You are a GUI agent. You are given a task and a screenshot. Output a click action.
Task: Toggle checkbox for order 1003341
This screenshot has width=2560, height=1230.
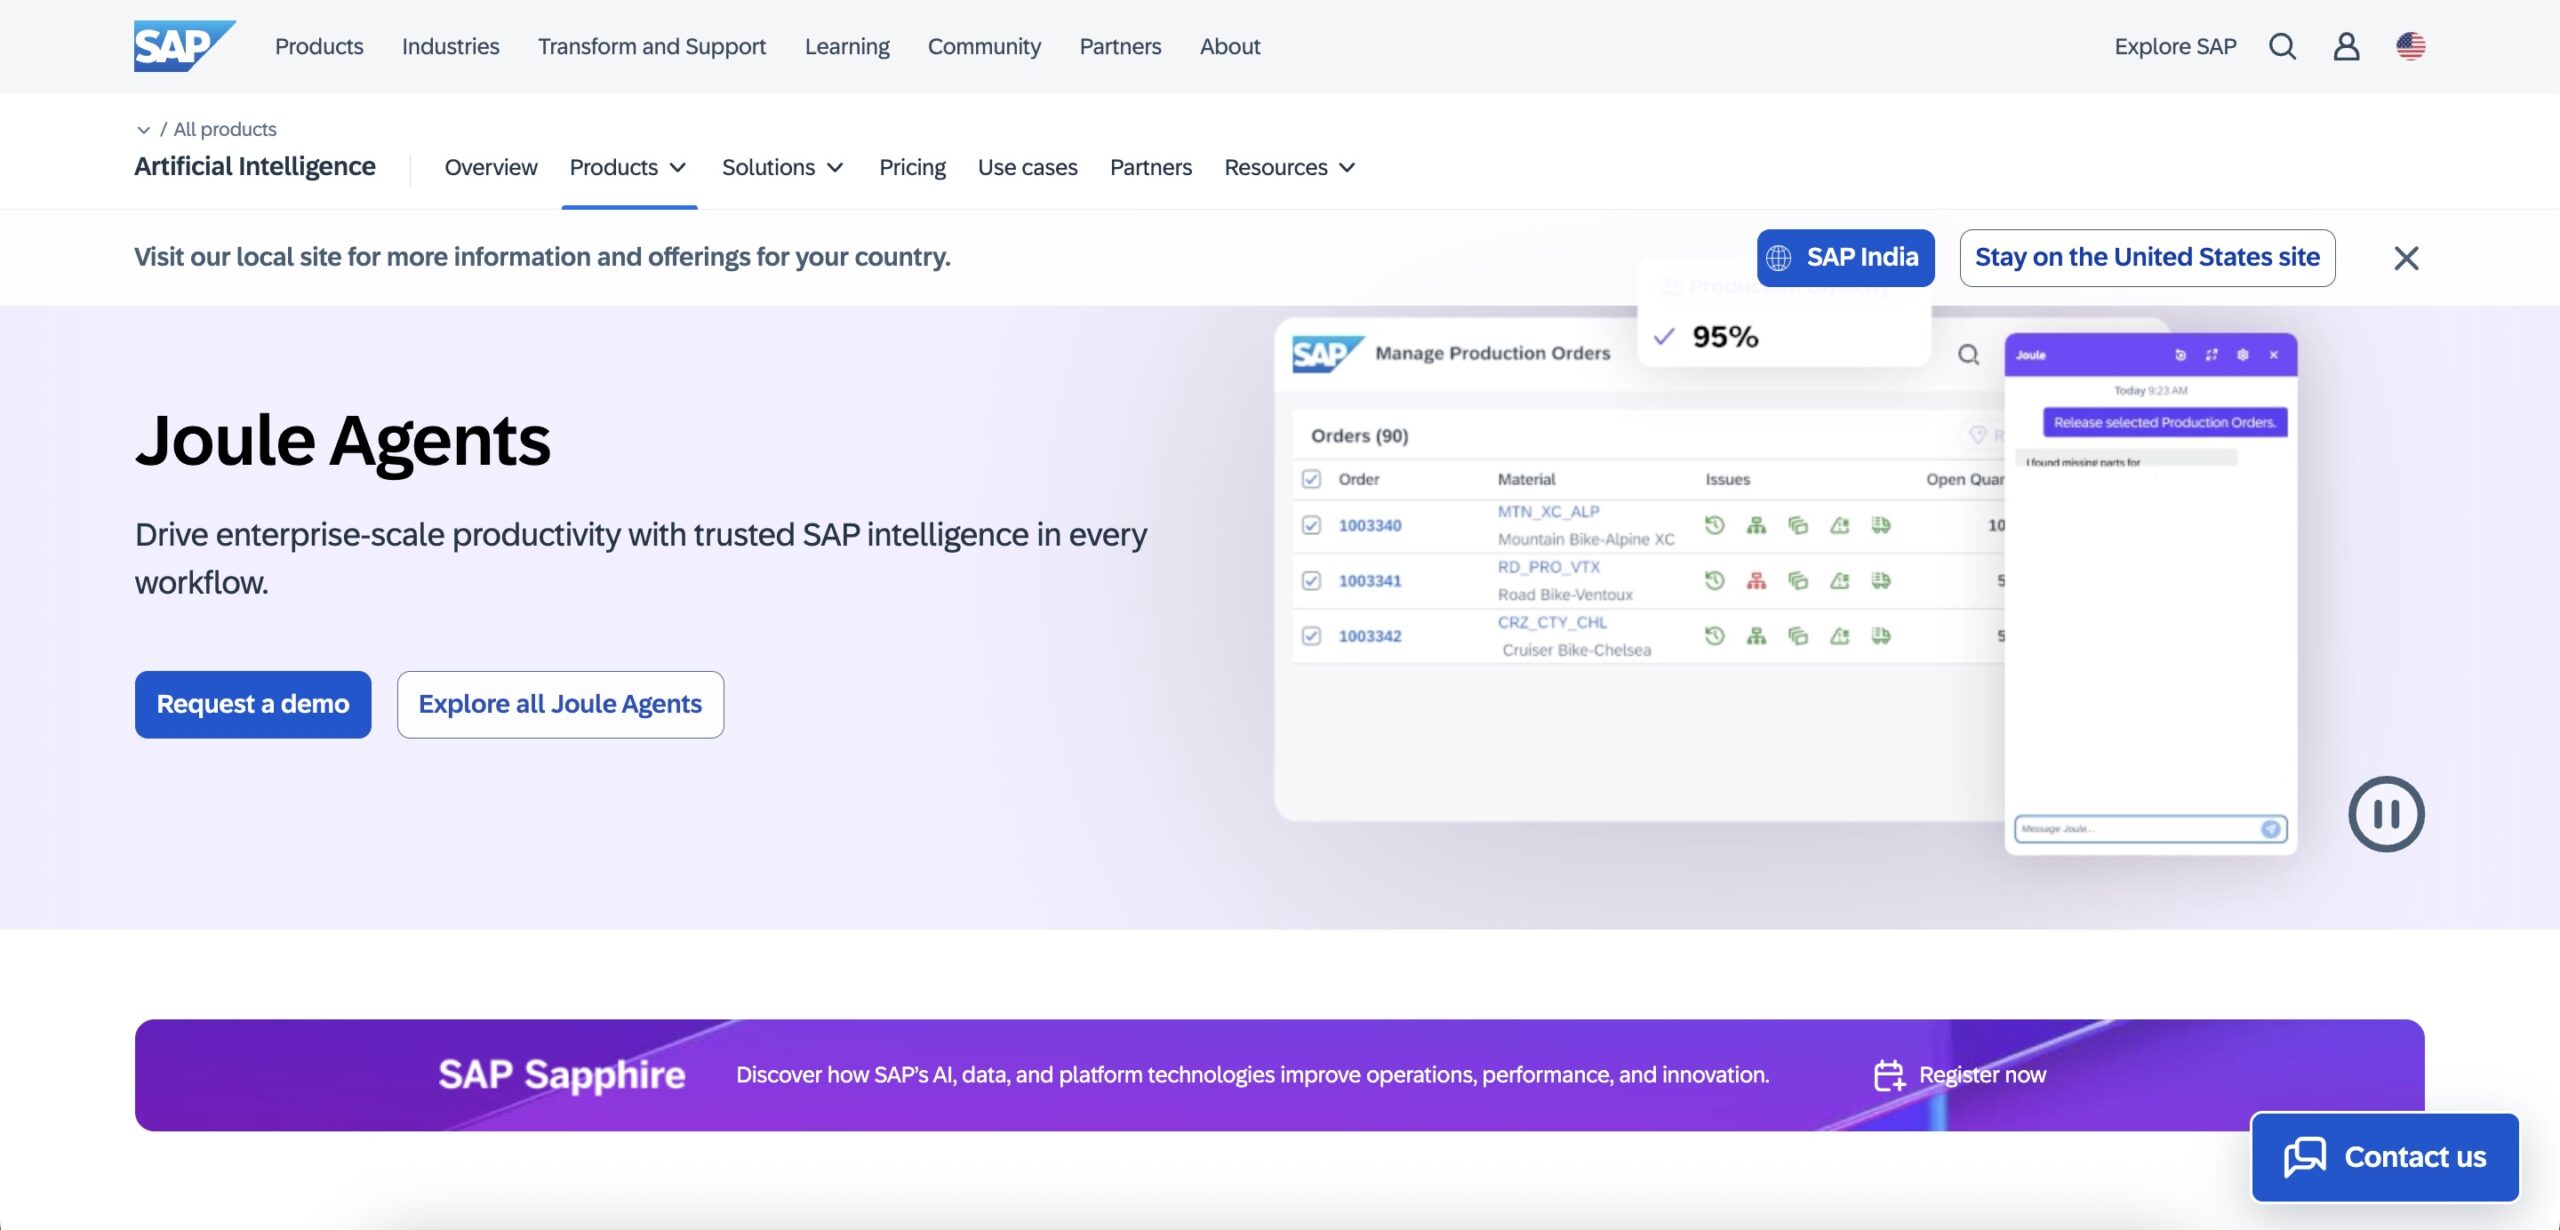point(1311,581)
